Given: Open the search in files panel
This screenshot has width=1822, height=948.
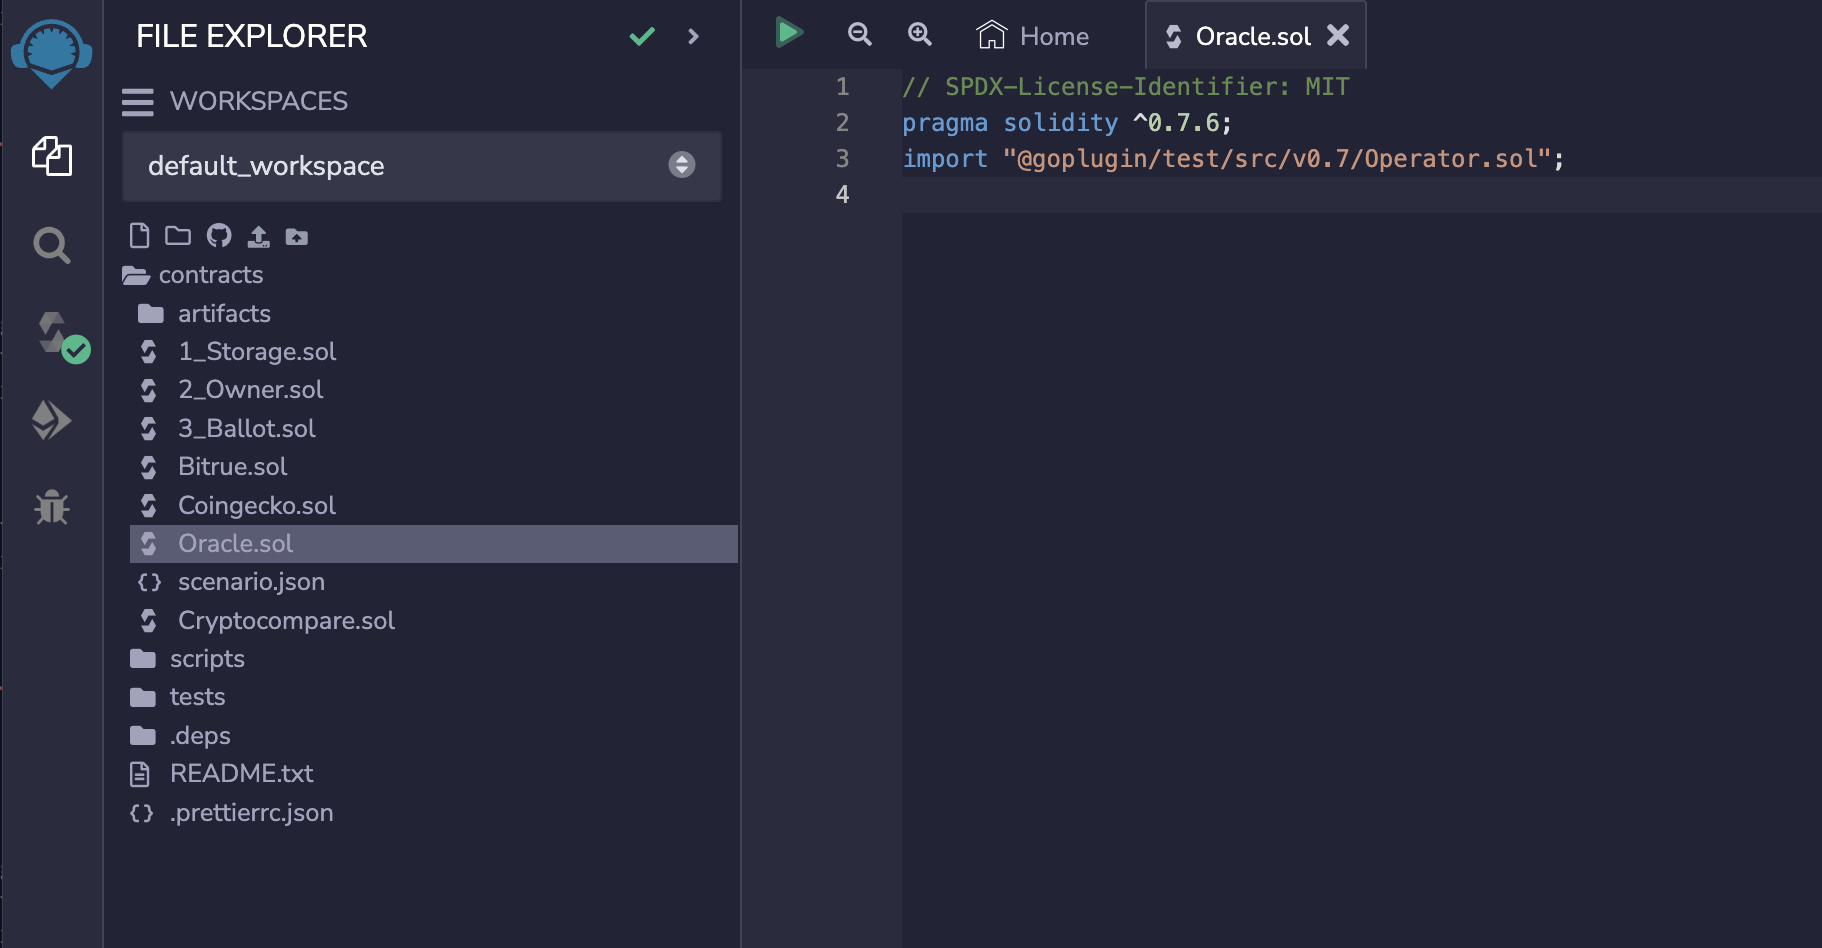Looking at the screenshot, I should [52, 246].
